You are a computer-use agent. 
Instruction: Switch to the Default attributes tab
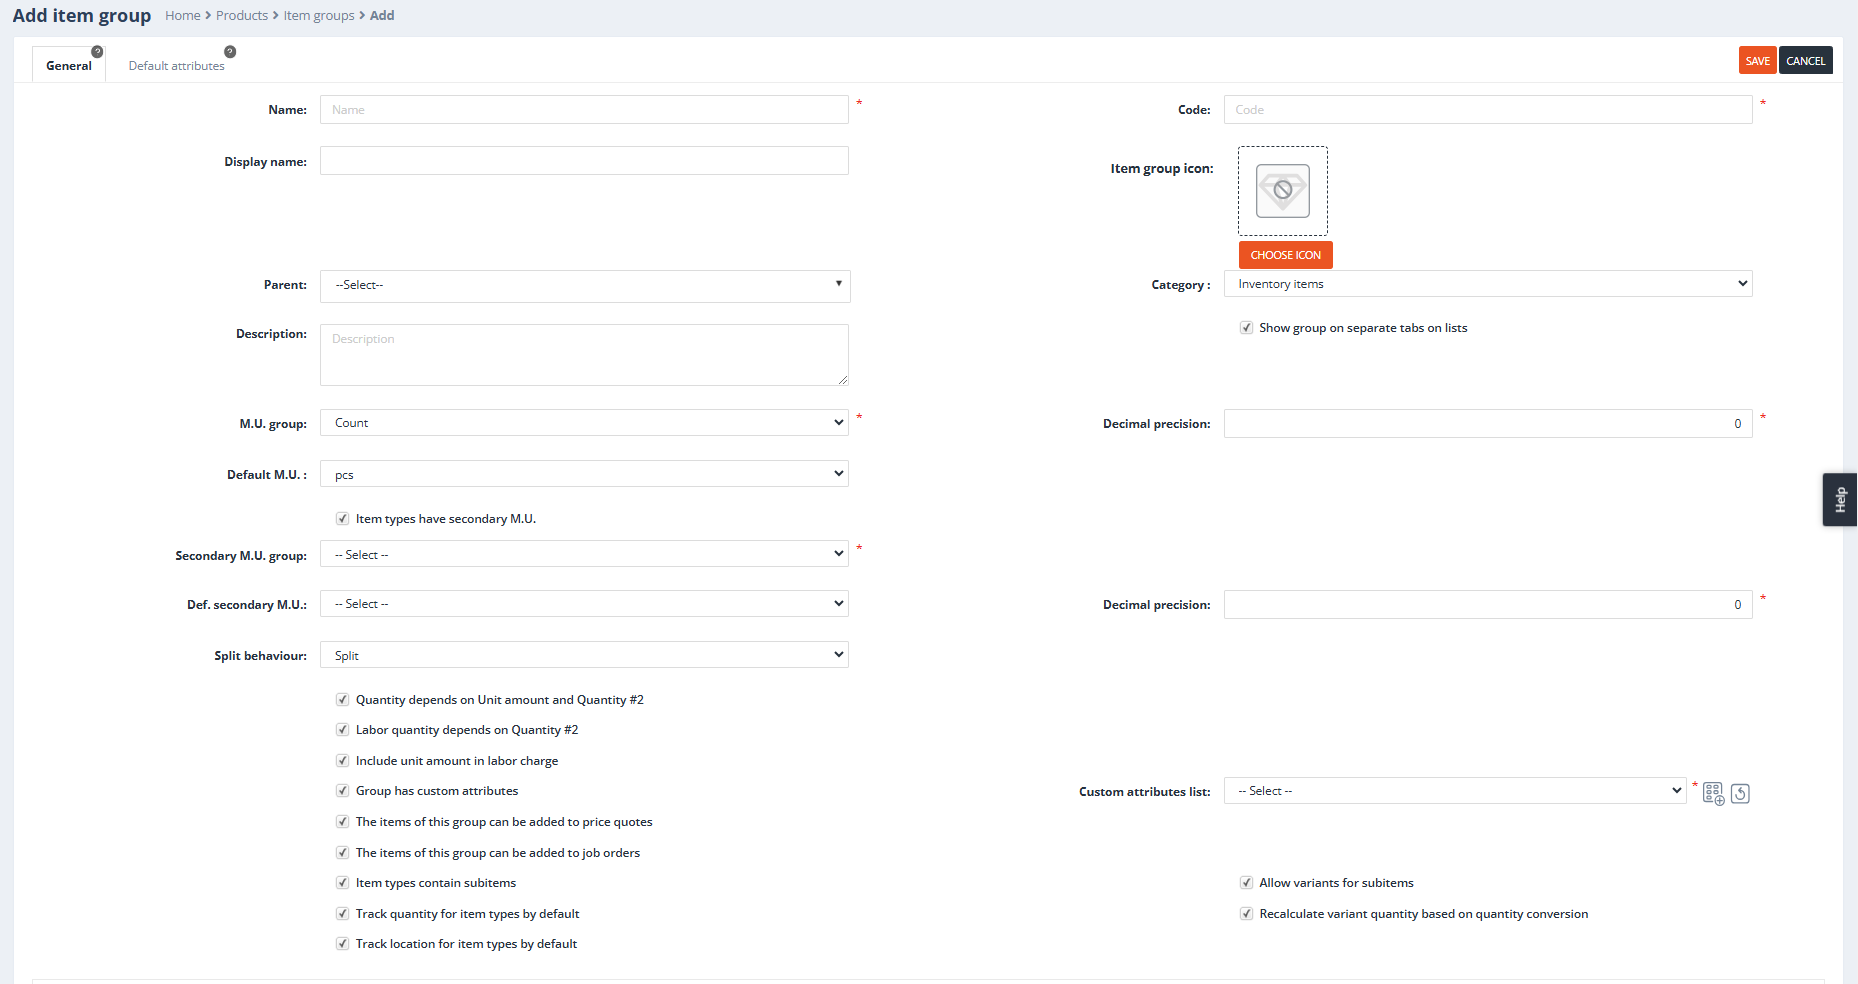[x=176, y=66]
